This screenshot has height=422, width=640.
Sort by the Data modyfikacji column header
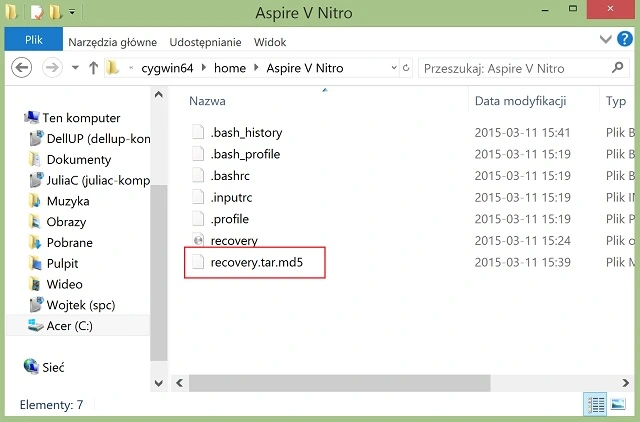(520, 101)
